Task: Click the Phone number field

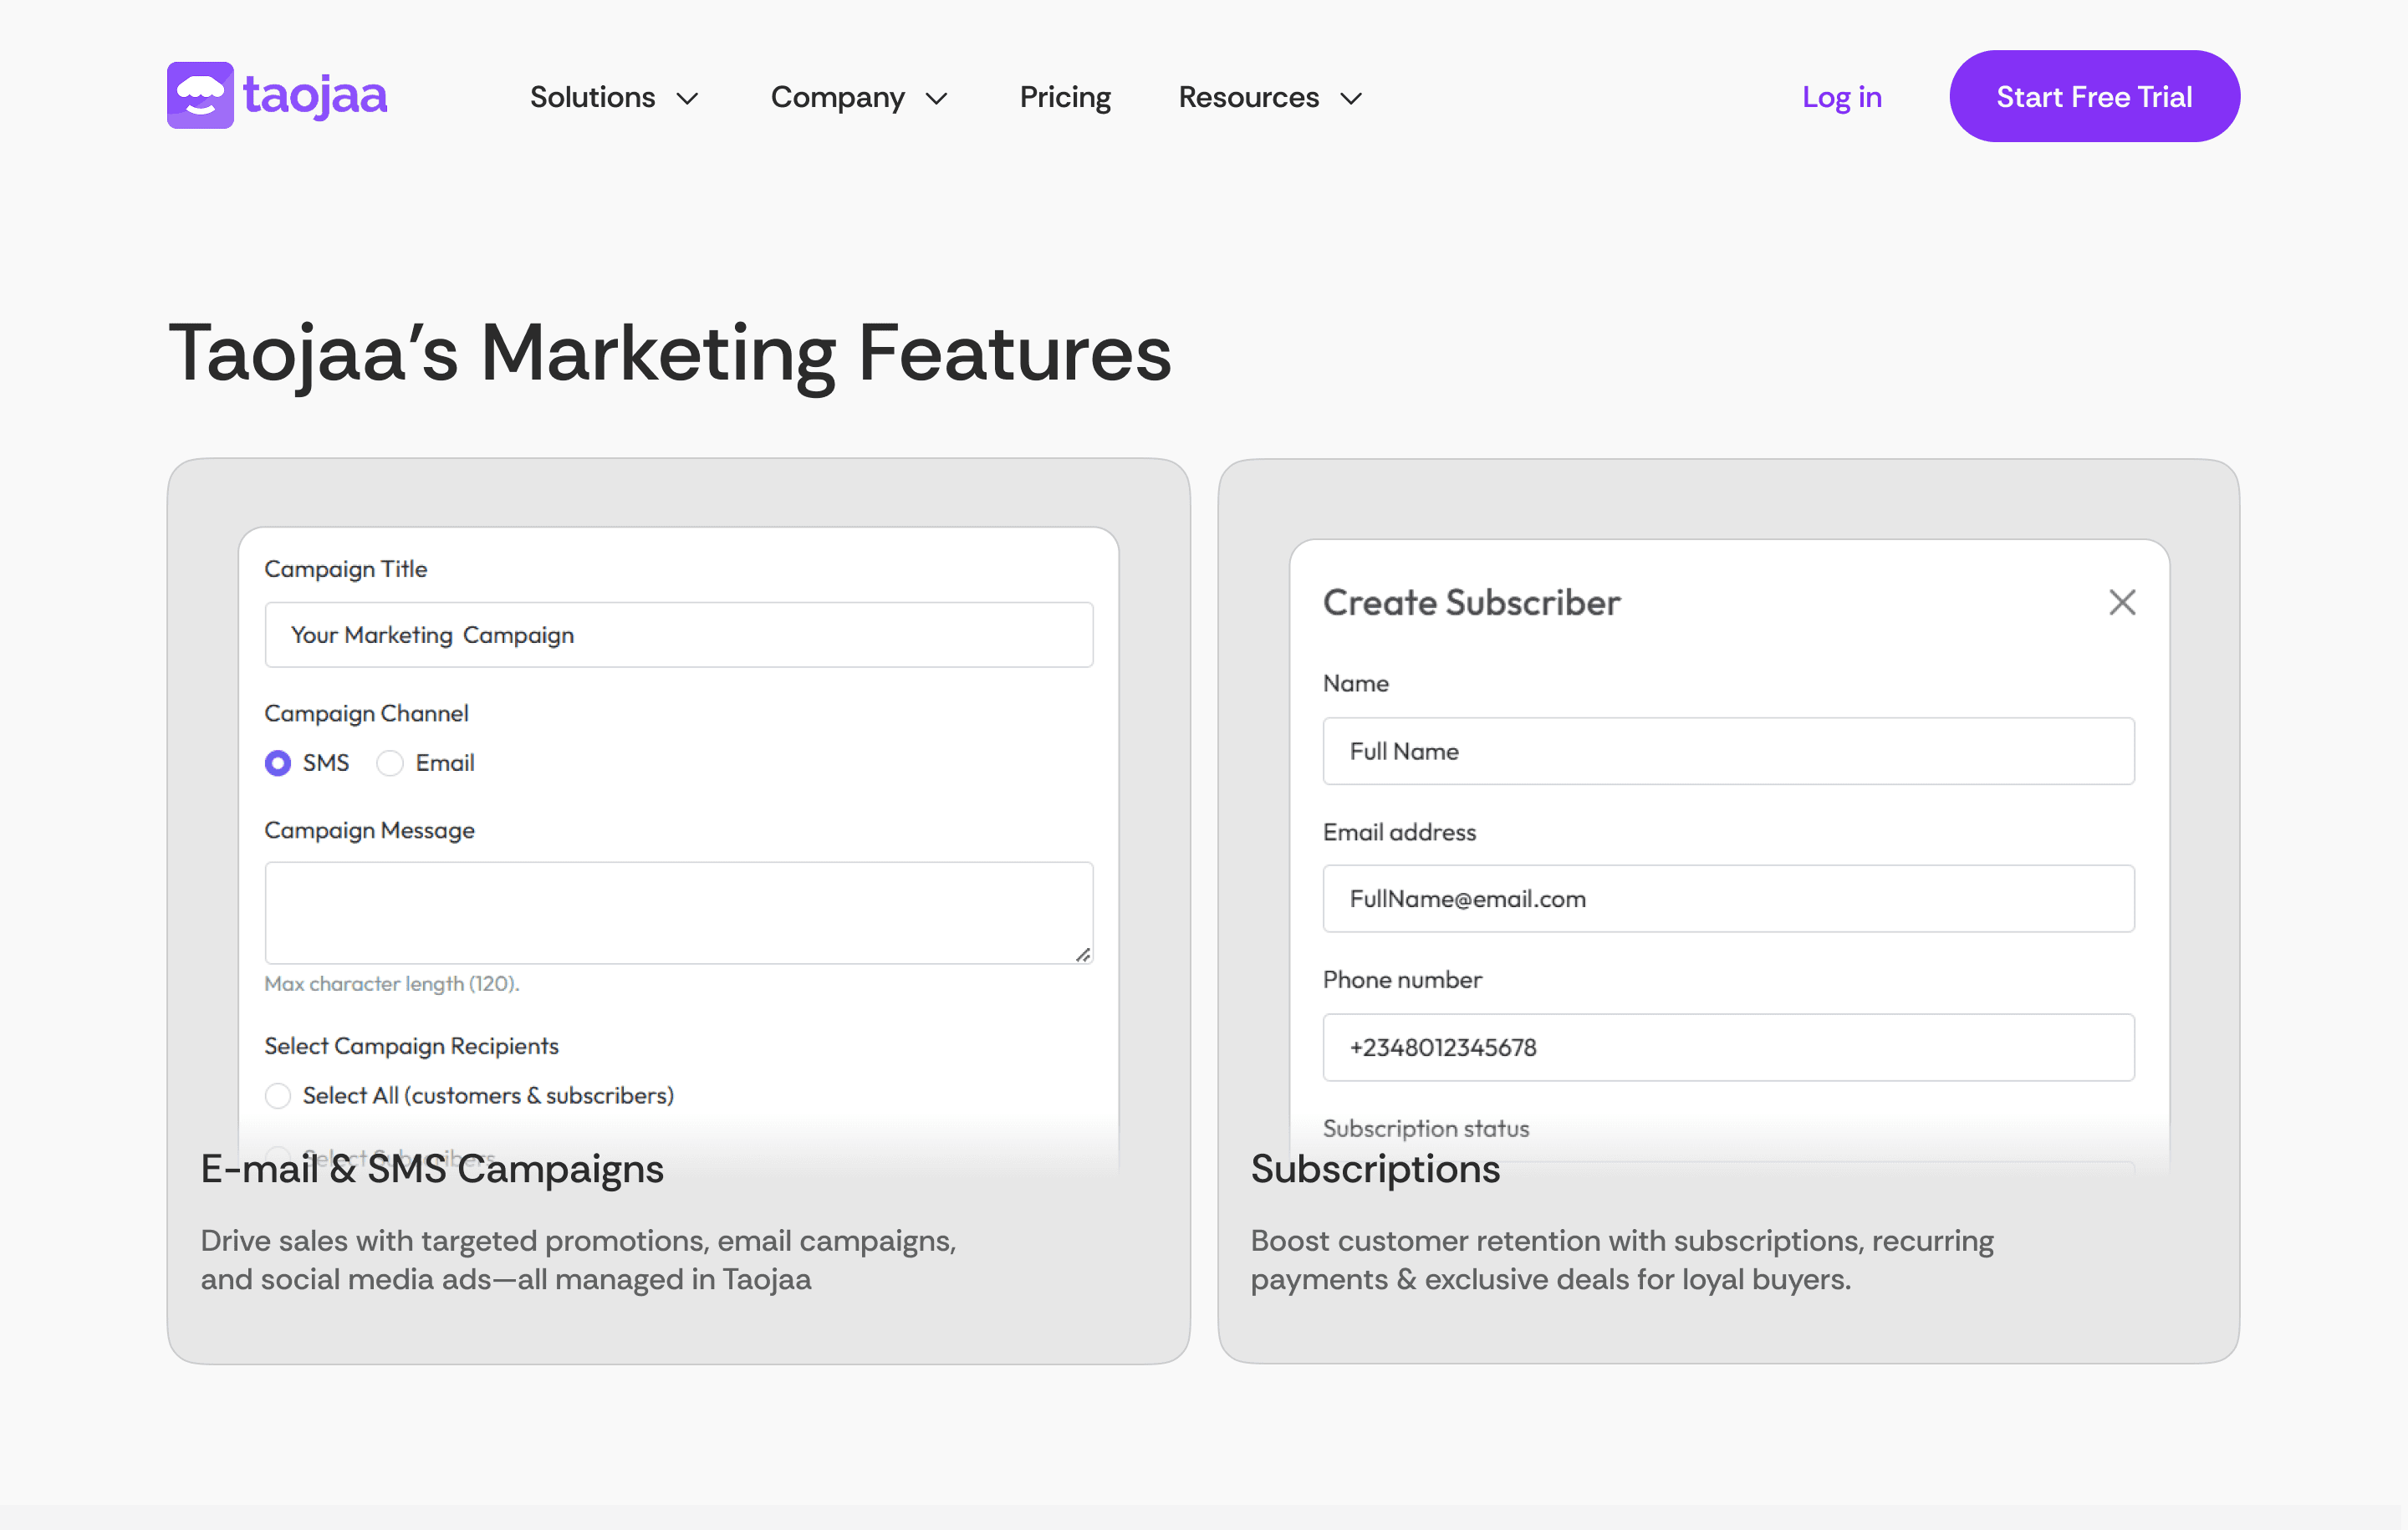Action: click(x=1728, y=1047)
